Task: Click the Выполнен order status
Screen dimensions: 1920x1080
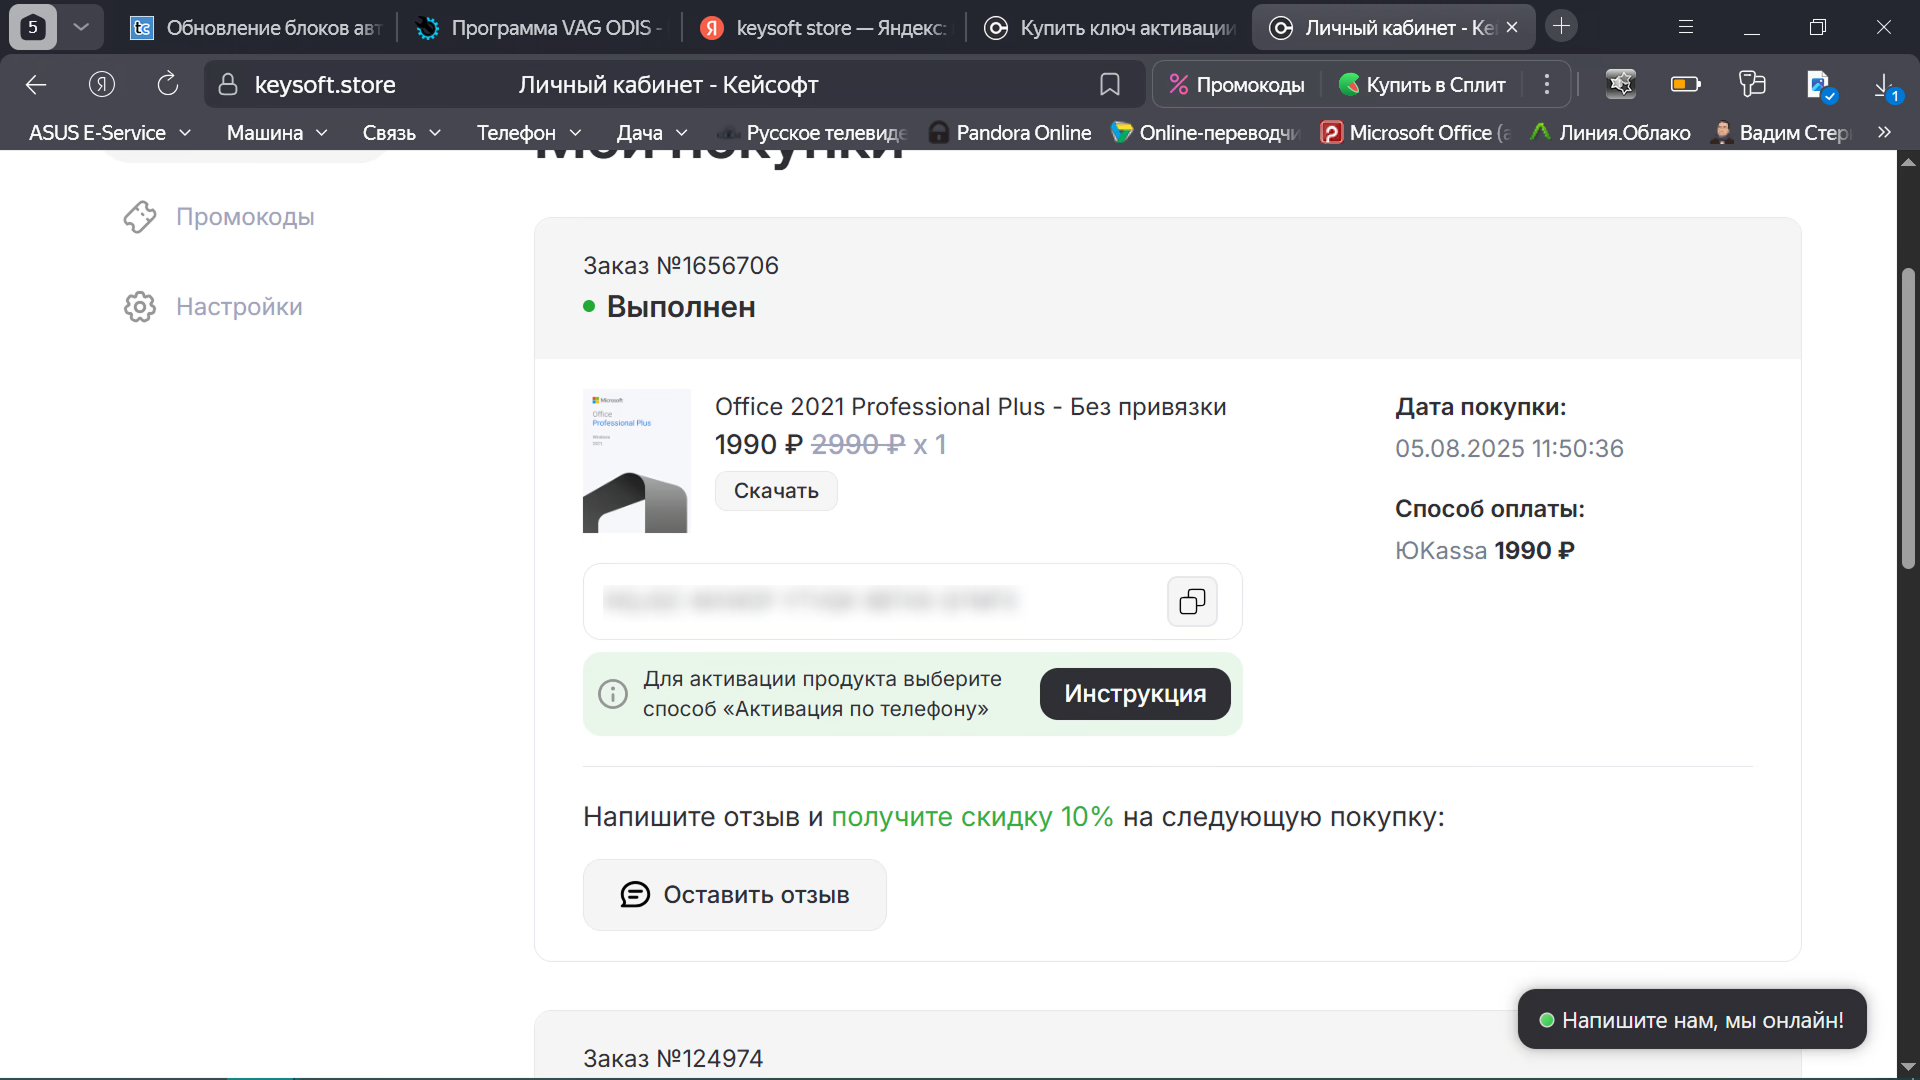Action: pos(680,307)
